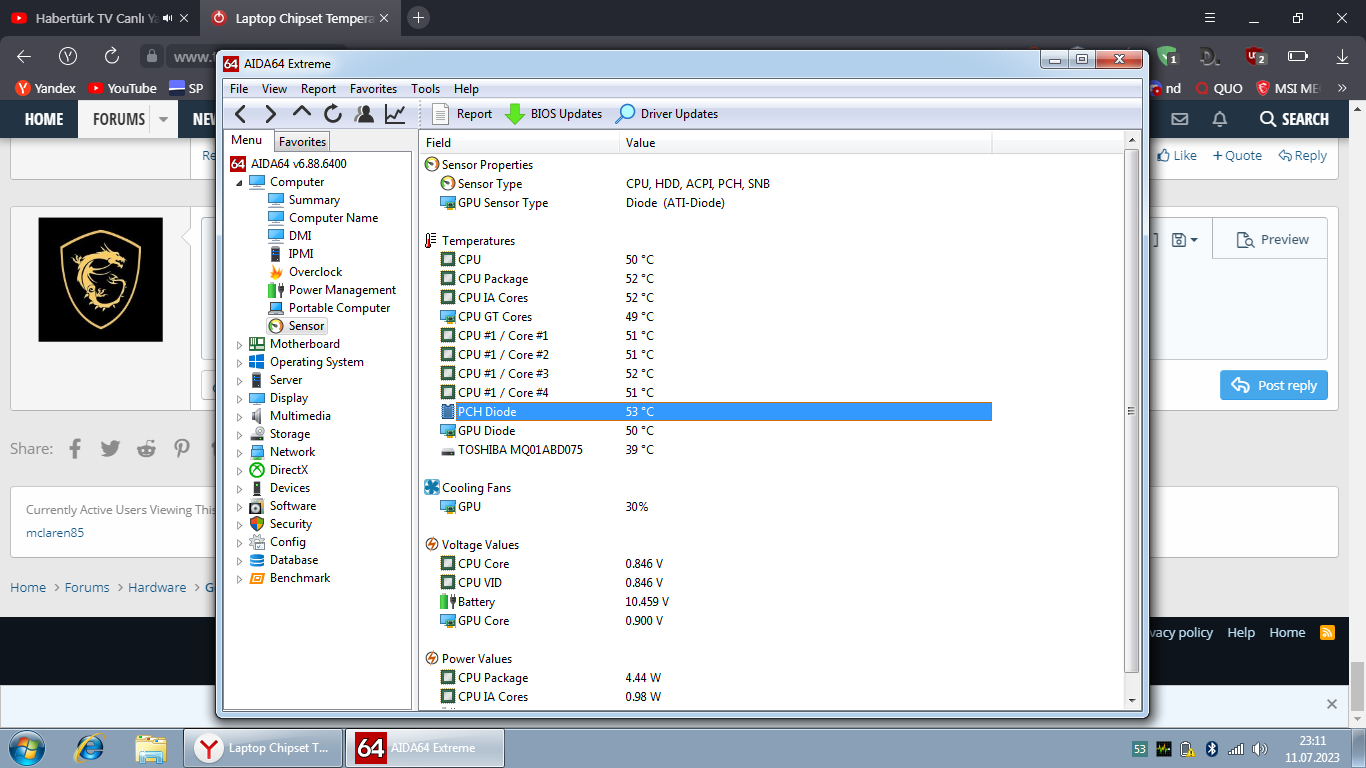This screenshot has height=768, width=1366.
Task: Expand the Network tree node
Action: point(239,453)
